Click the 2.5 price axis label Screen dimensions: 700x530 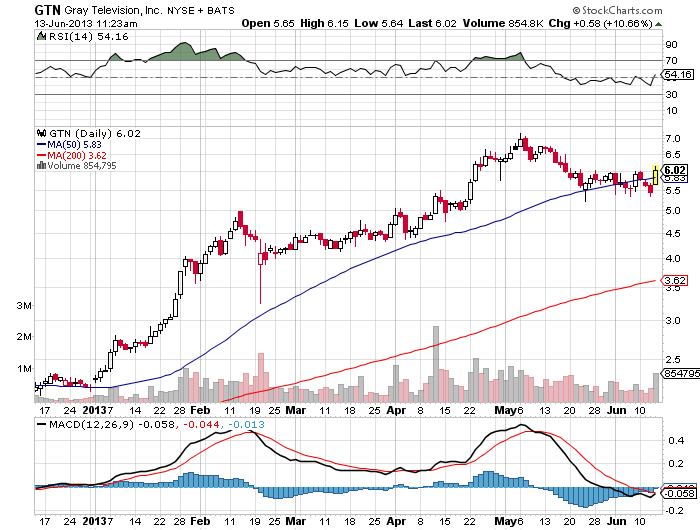coord(673,359)
